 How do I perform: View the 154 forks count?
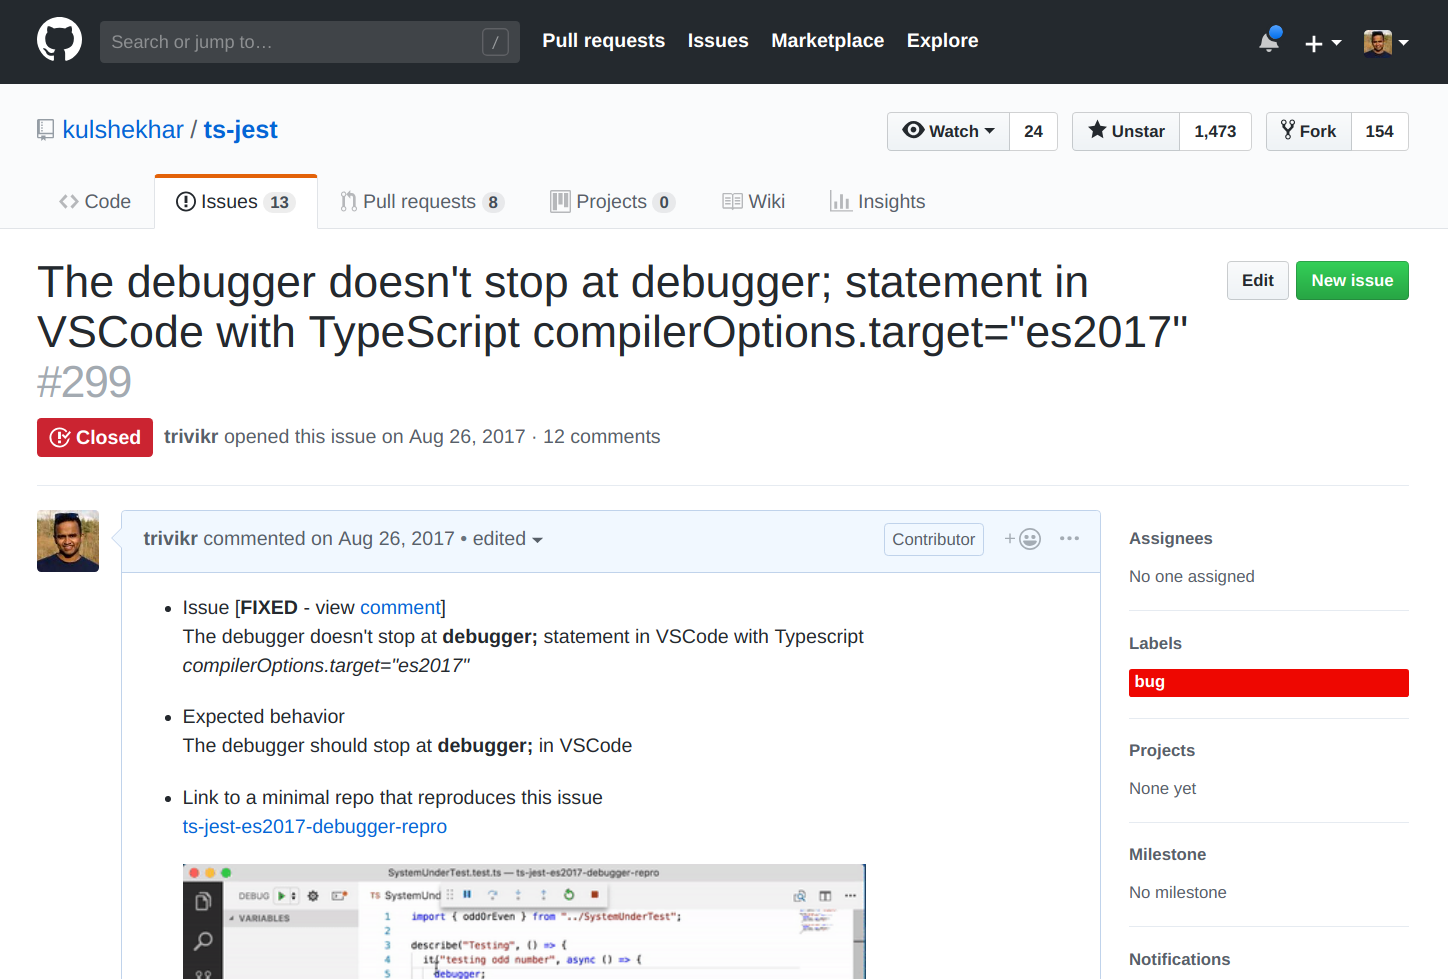(x=1379, y=131)
